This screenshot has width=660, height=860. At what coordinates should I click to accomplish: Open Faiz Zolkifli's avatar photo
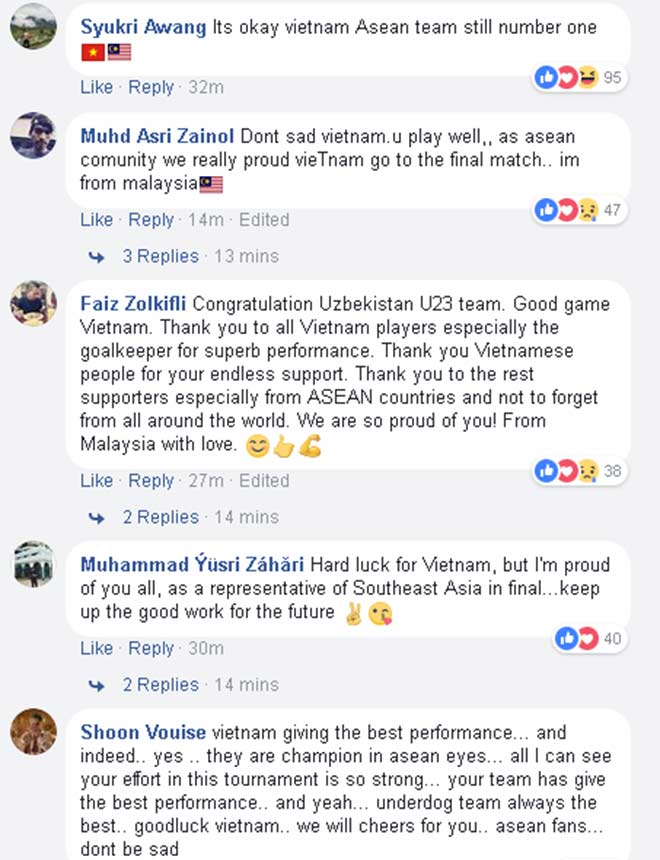[x=33, y=303]
